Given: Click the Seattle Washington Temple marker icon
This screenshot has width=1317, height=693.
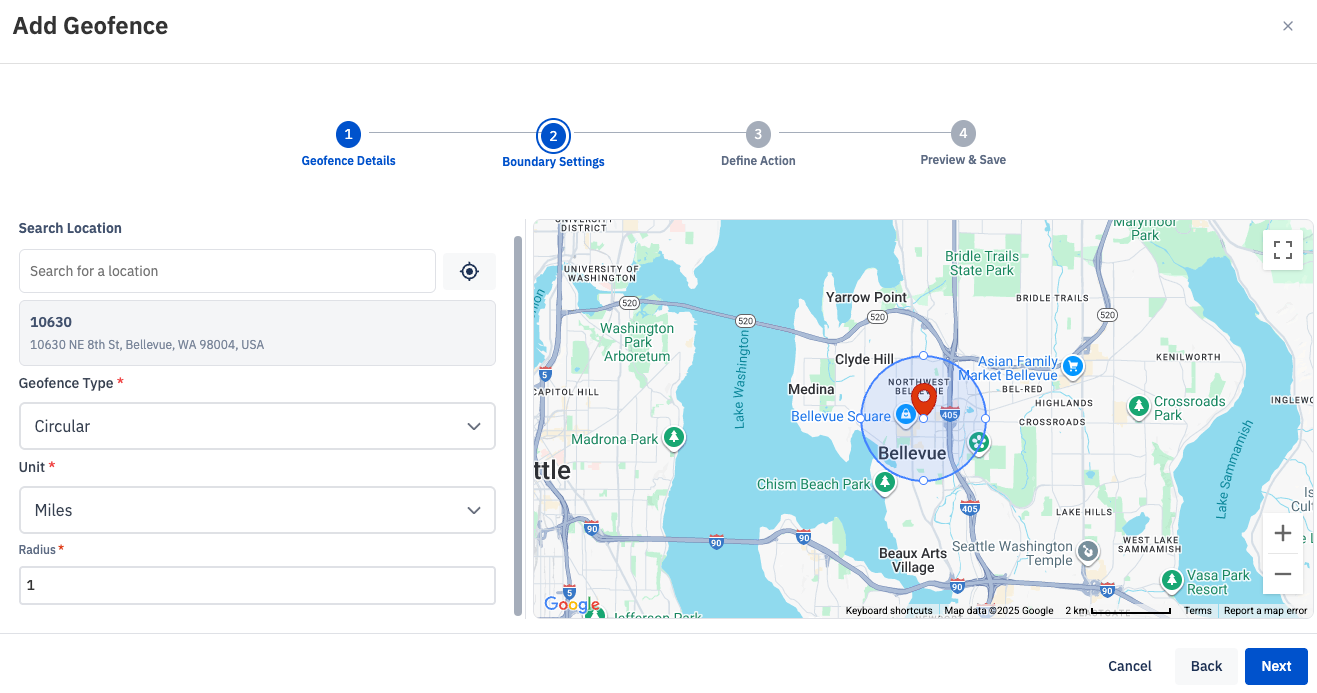Looking at the screenshot, I should 1087,550.
